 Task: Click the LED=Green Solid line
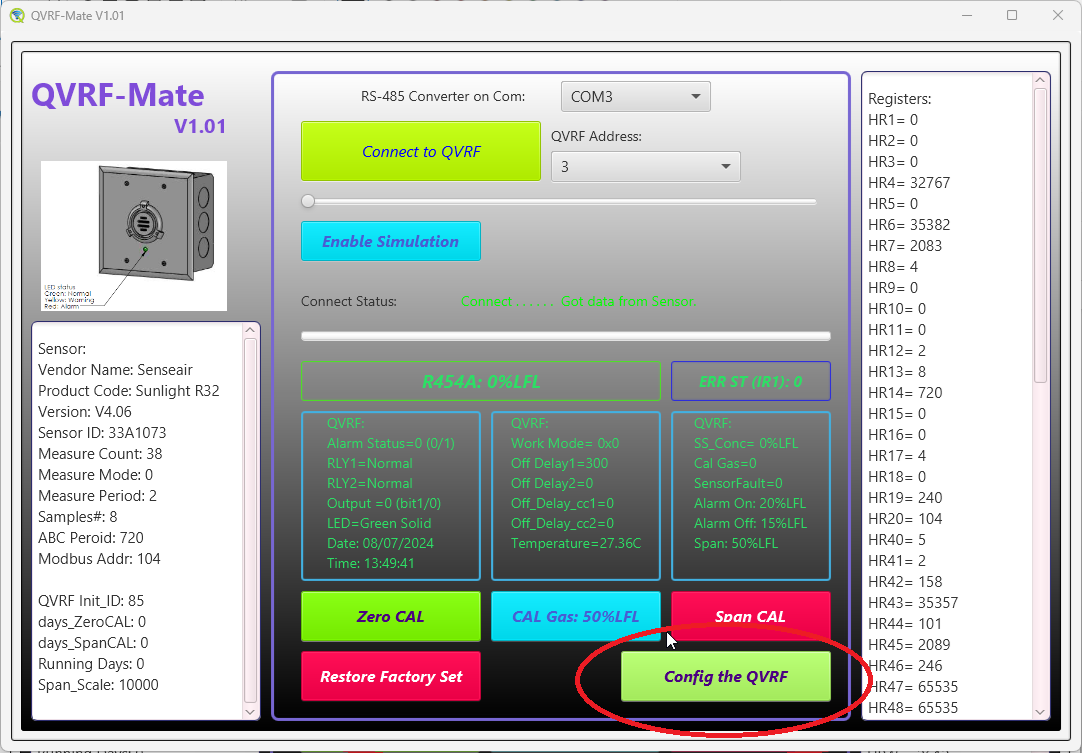point(379,523)
